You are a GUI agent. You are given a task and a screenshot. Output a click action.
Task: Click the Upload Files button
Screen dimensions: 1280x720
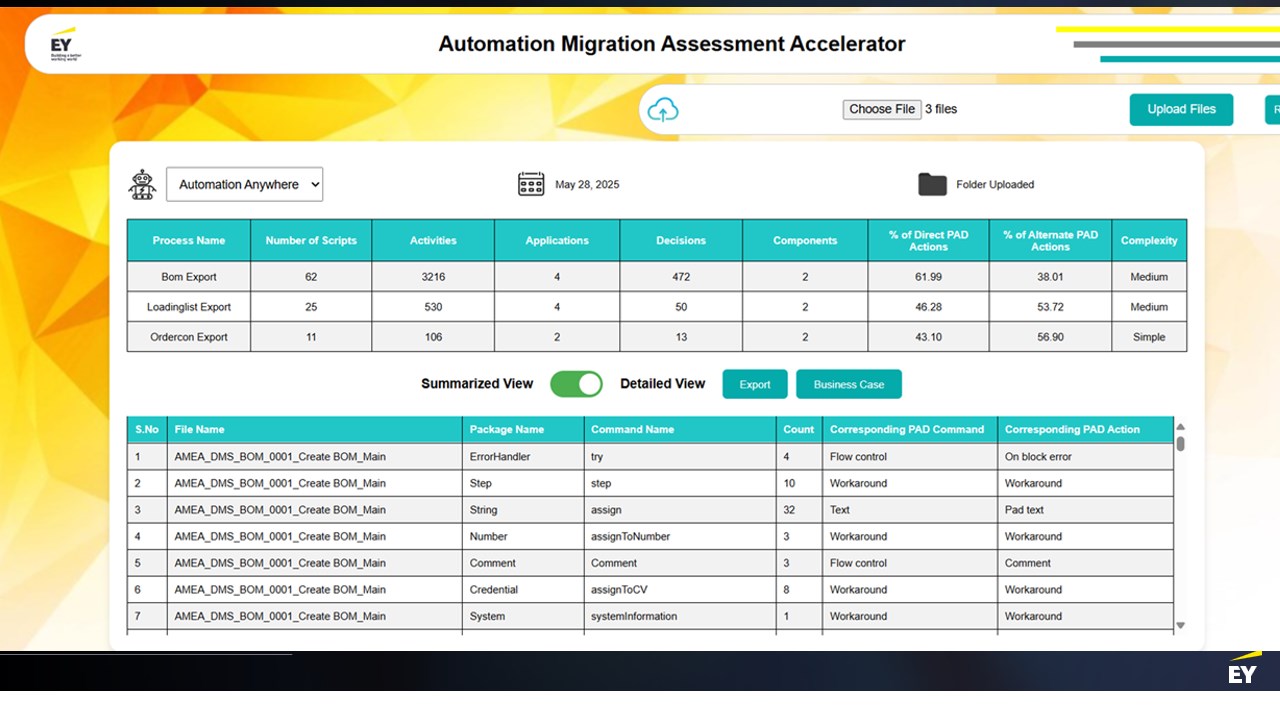tap(1181, 109)
